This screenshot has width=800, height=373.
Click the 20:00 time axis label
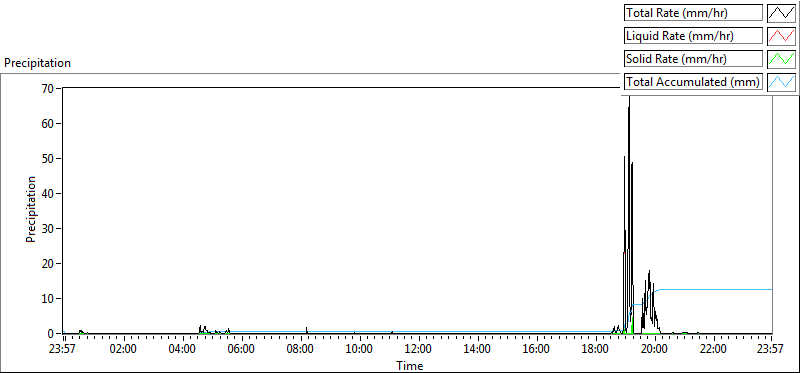pyautogui.click(x=655, y=350)
